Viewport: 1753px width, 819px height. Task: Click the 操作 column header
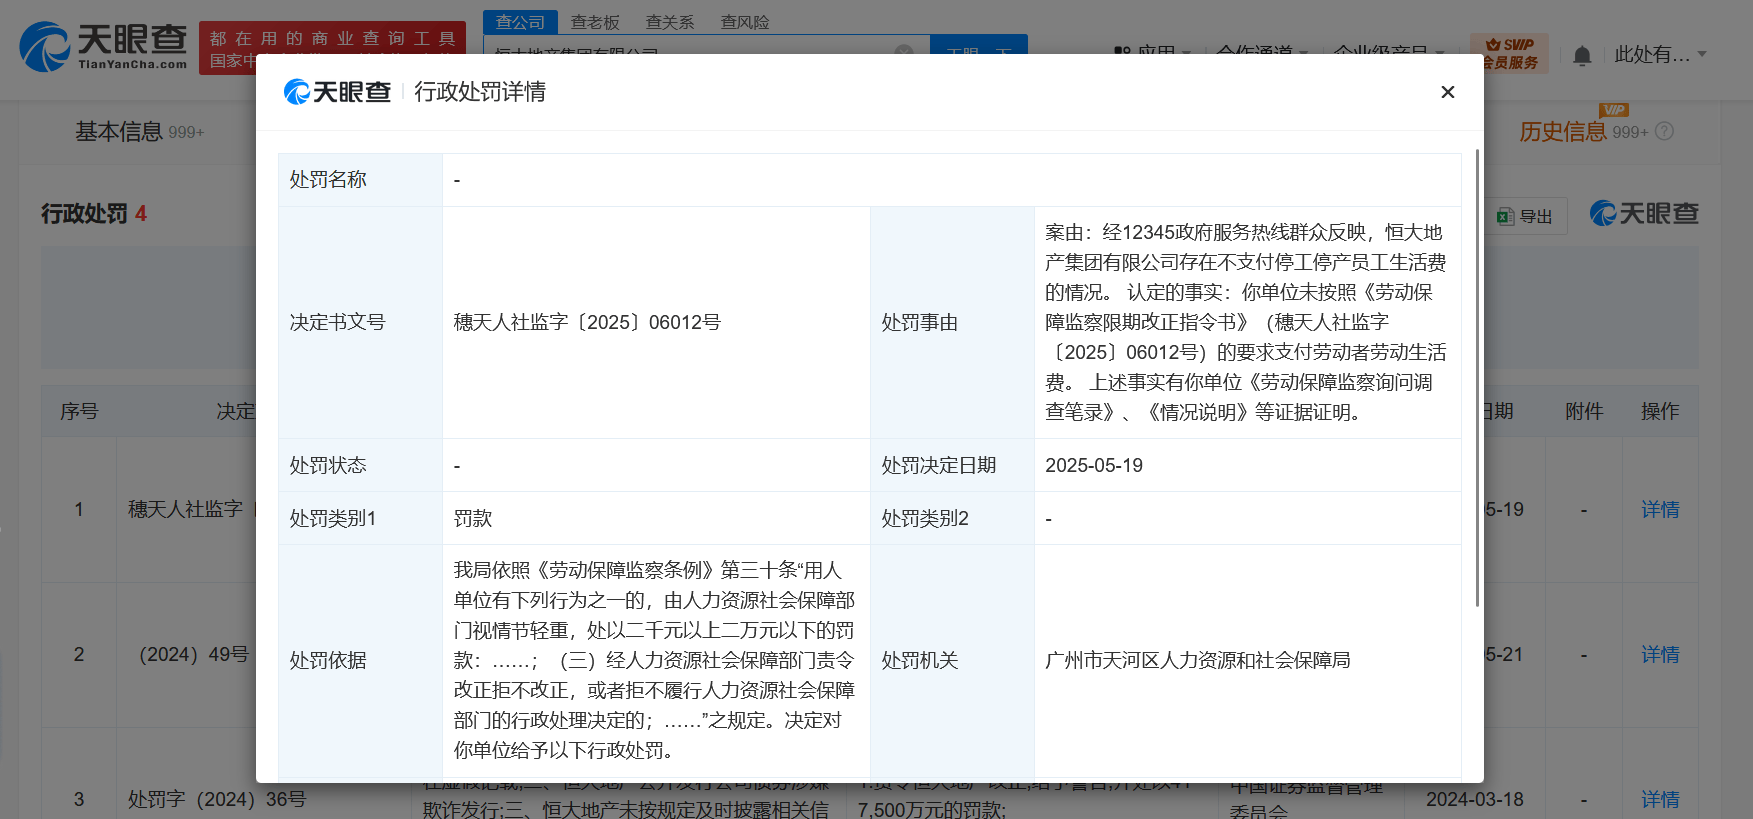(x=1660, y=411)
